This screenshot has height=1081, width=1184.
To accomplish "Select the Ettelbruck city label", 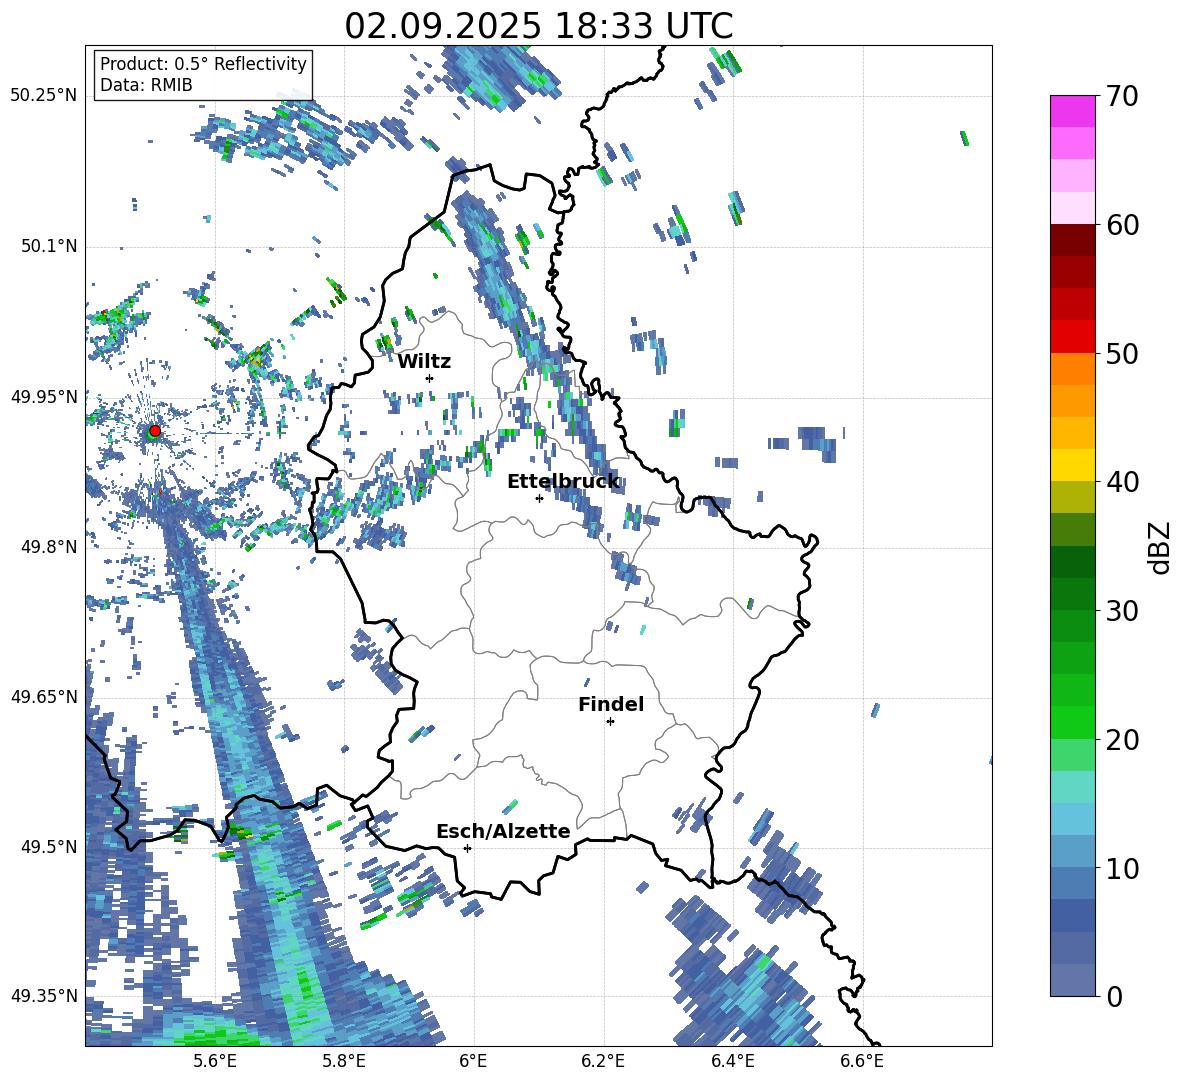I will coord(563,482).
